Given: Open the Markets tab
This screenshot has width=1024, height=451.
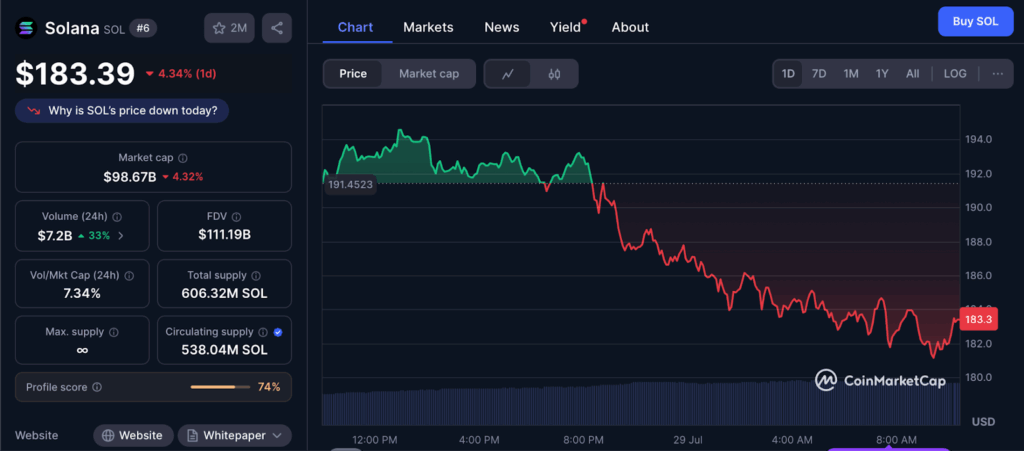Looking at the screenshot, I should pyautogui.click(x=428, y=27).
